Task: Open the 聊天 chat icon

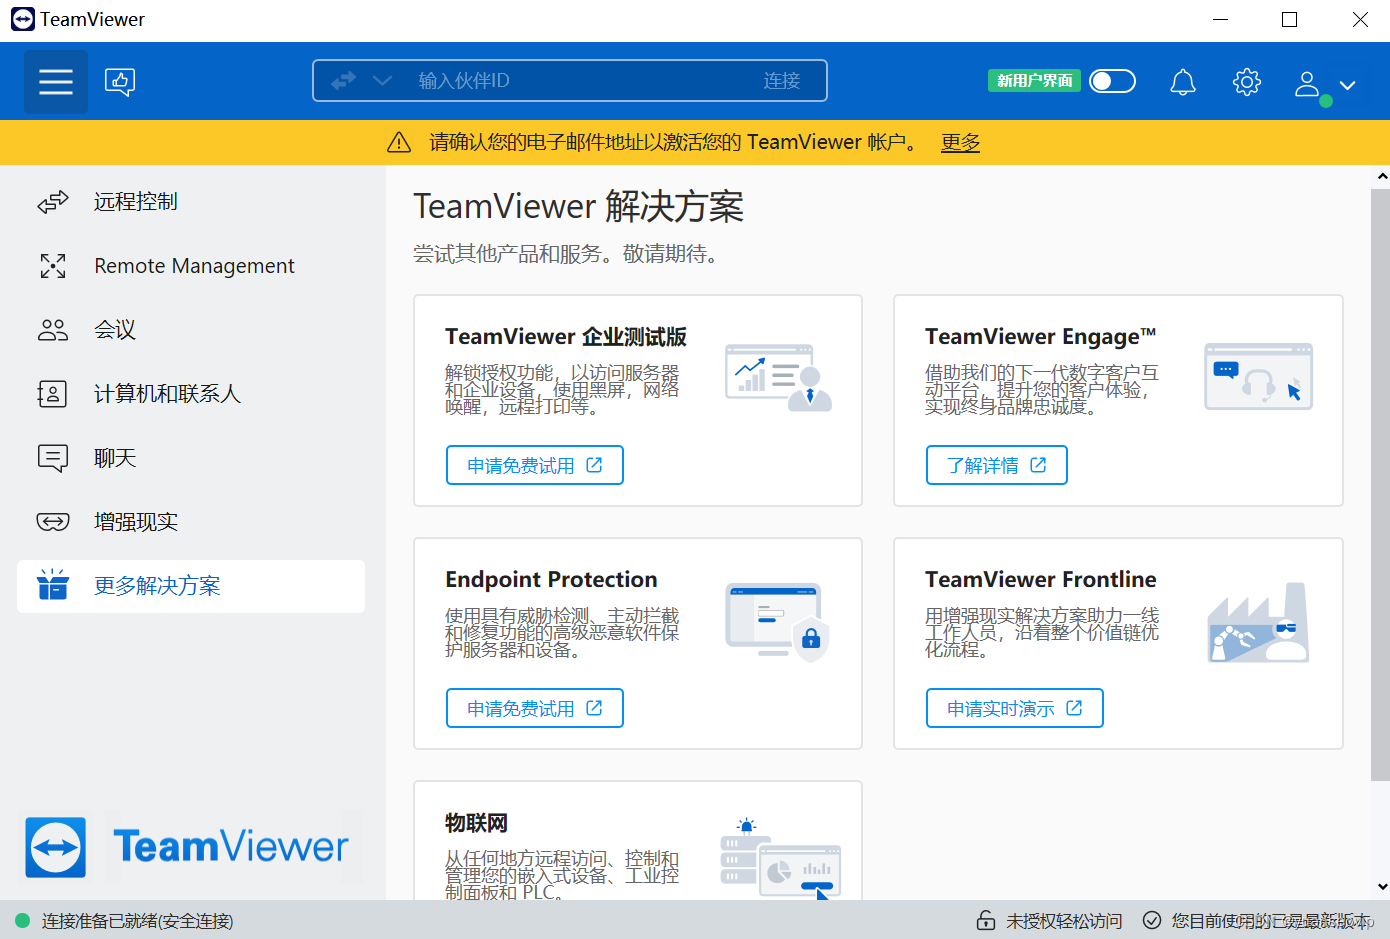Action: (52, 457)
